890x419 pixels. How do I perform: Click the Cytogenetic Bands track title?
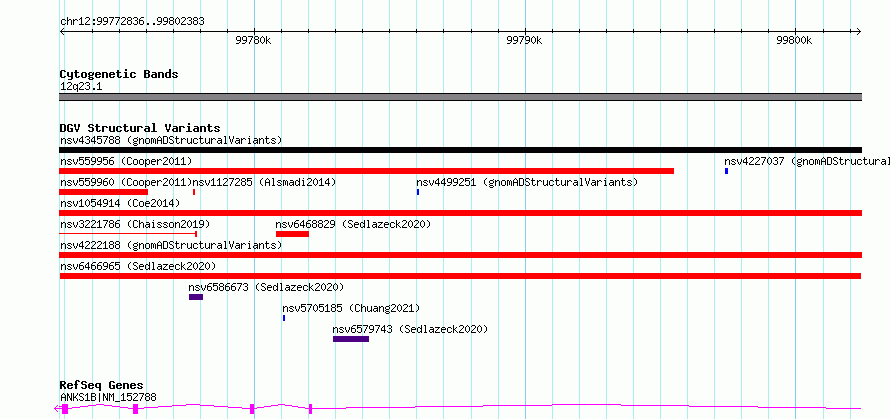point(119,74)
